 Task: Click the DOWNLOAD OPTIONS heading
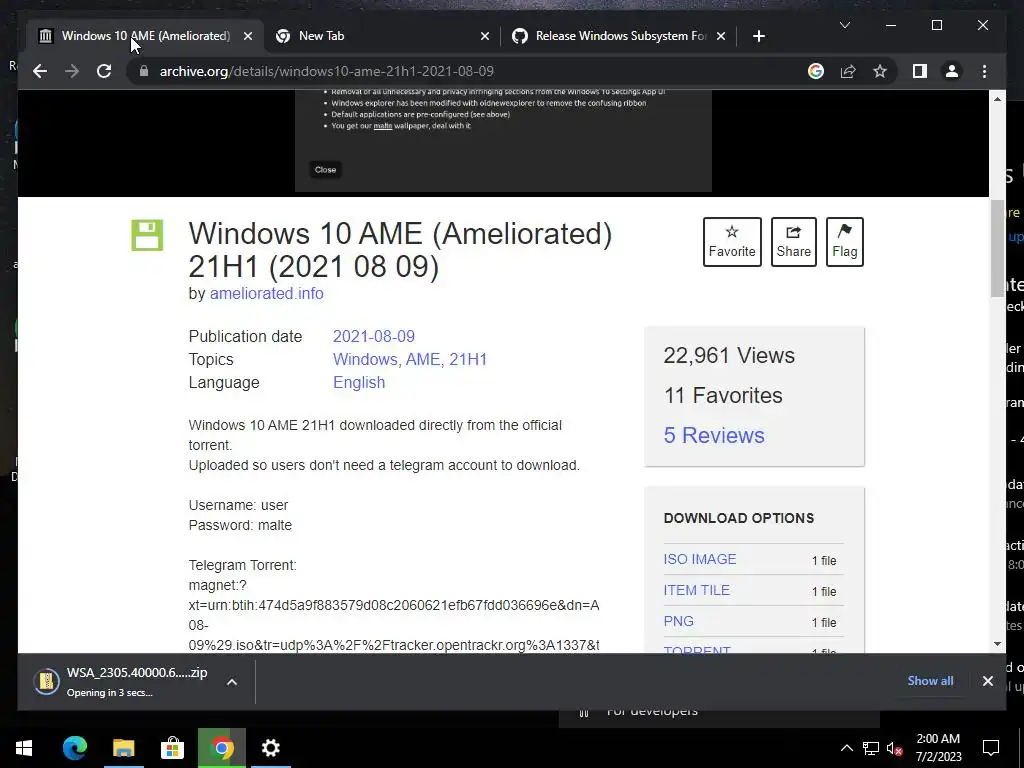pos(739,518)
